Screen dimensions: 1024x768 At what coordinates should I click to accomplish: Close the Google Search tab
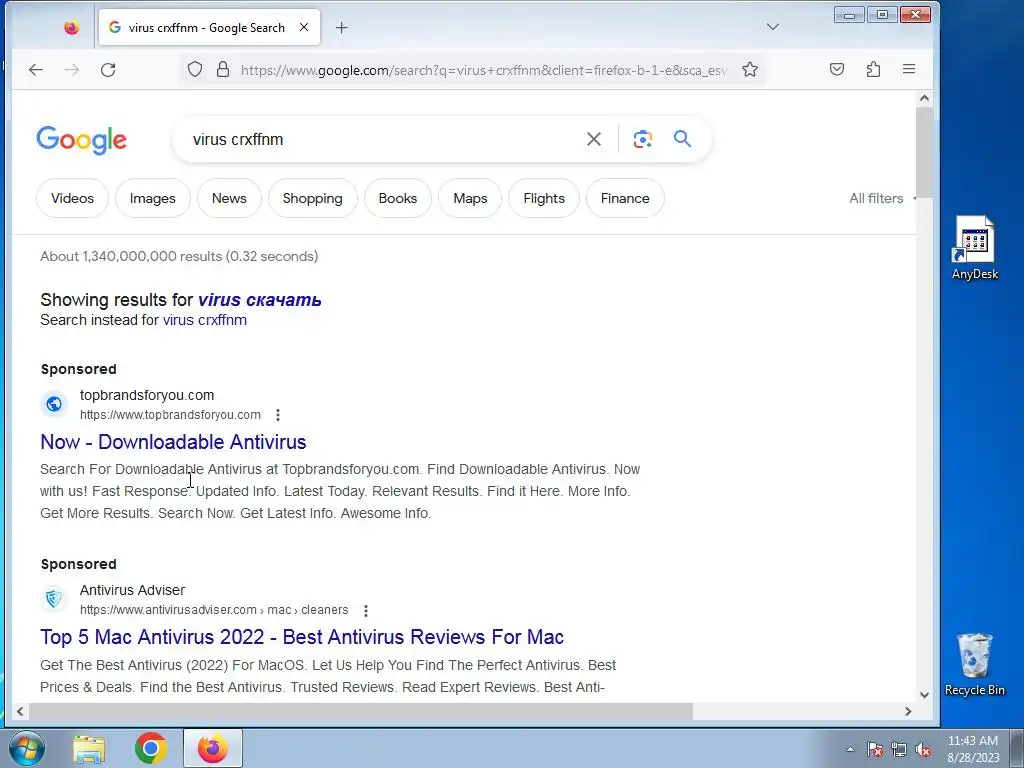[x=304, y=27]
